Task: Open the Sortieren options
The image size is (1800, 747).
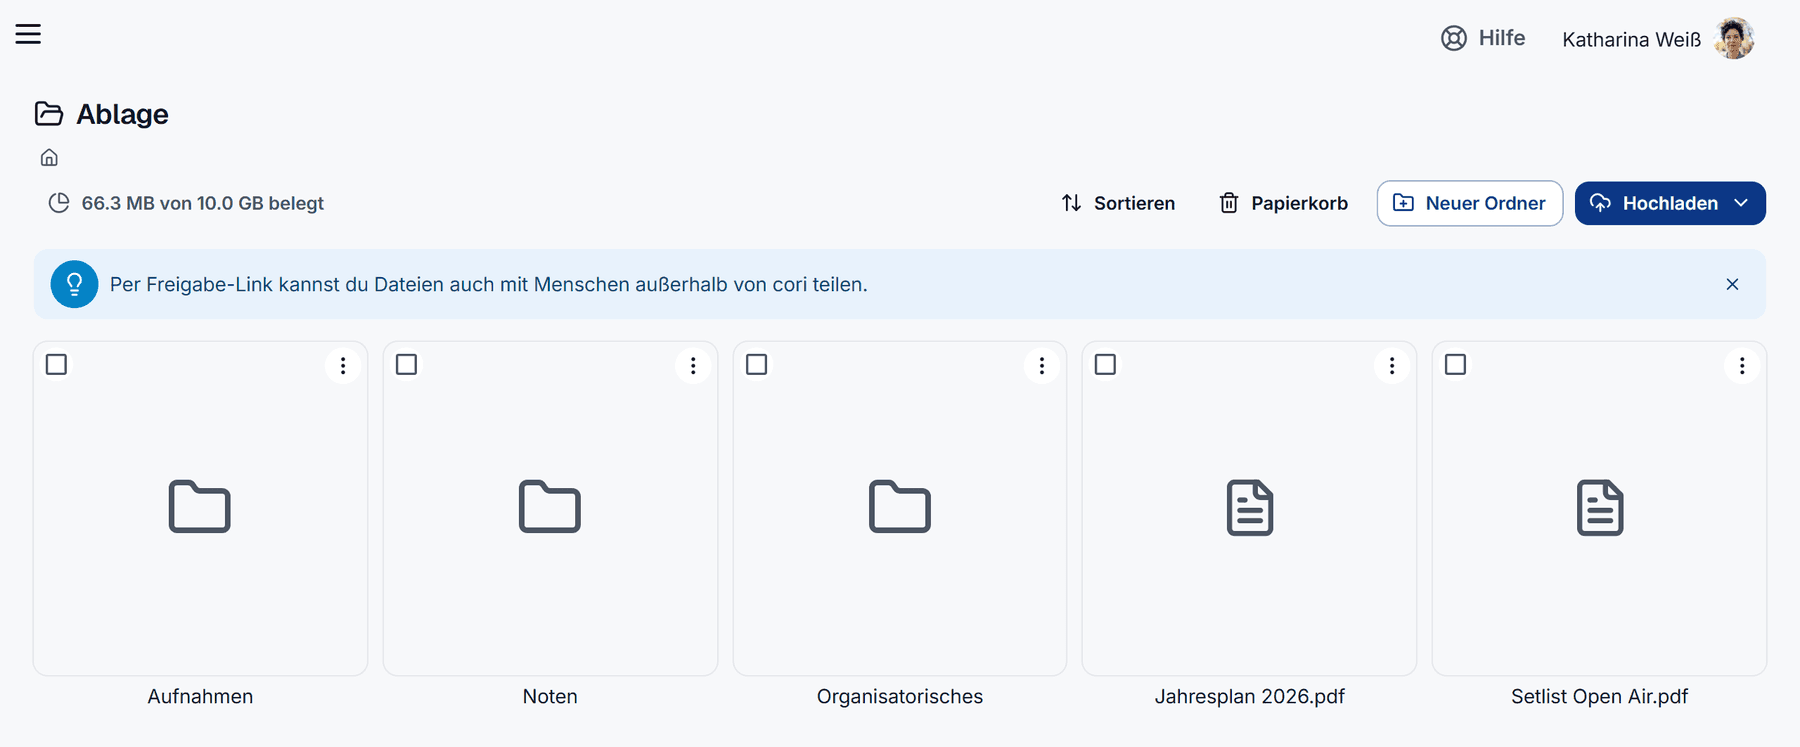Action: coord(1118,203)
